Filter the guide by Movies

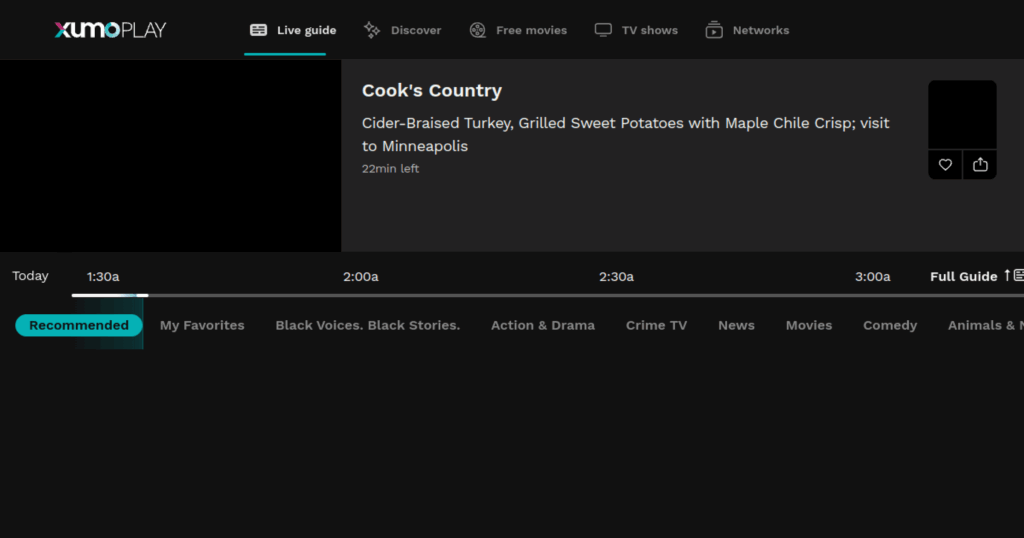point(808,325)
